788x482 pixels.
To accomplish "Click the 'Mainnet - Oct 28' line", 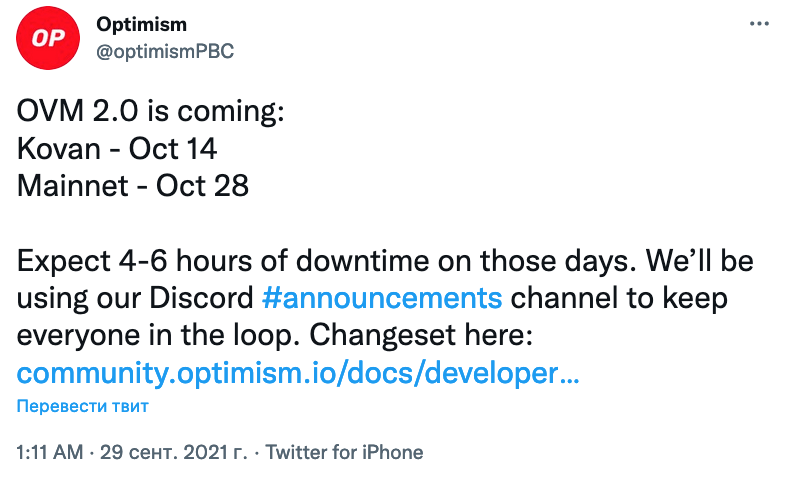I will [x=133, y=185].
